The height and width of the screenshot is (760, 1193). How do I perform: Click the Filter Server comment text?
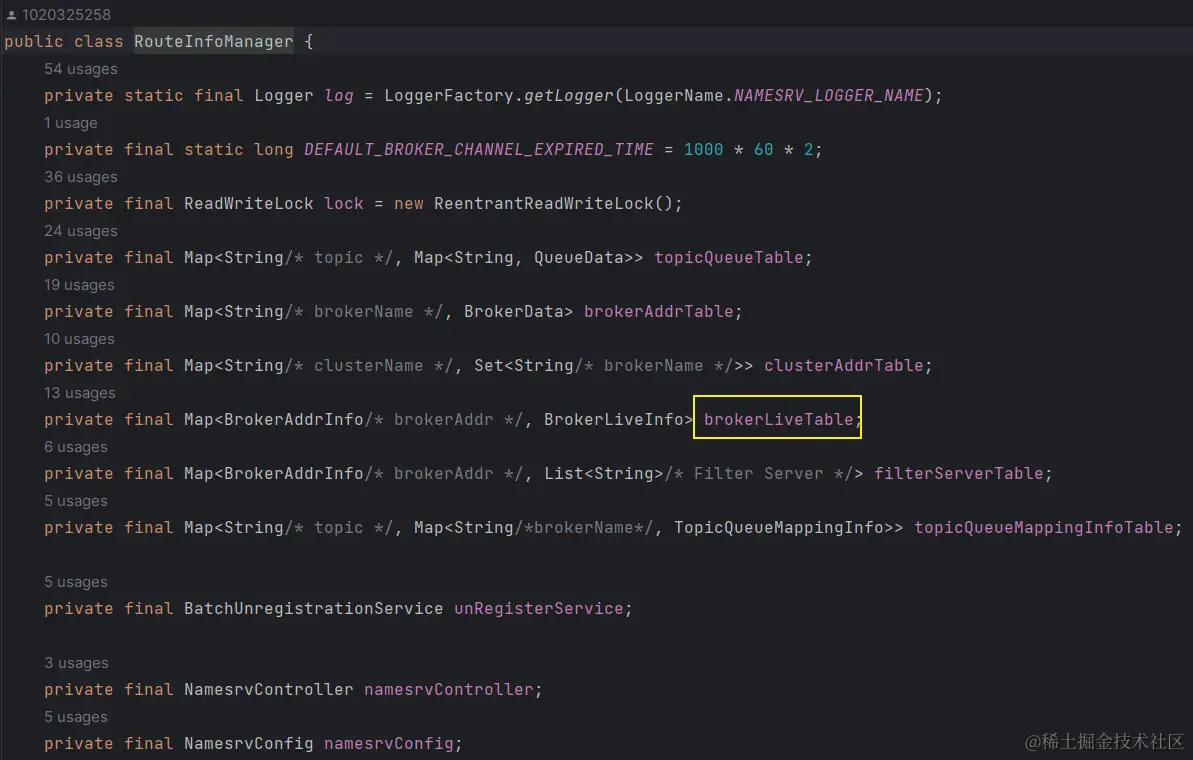(759, 474)
